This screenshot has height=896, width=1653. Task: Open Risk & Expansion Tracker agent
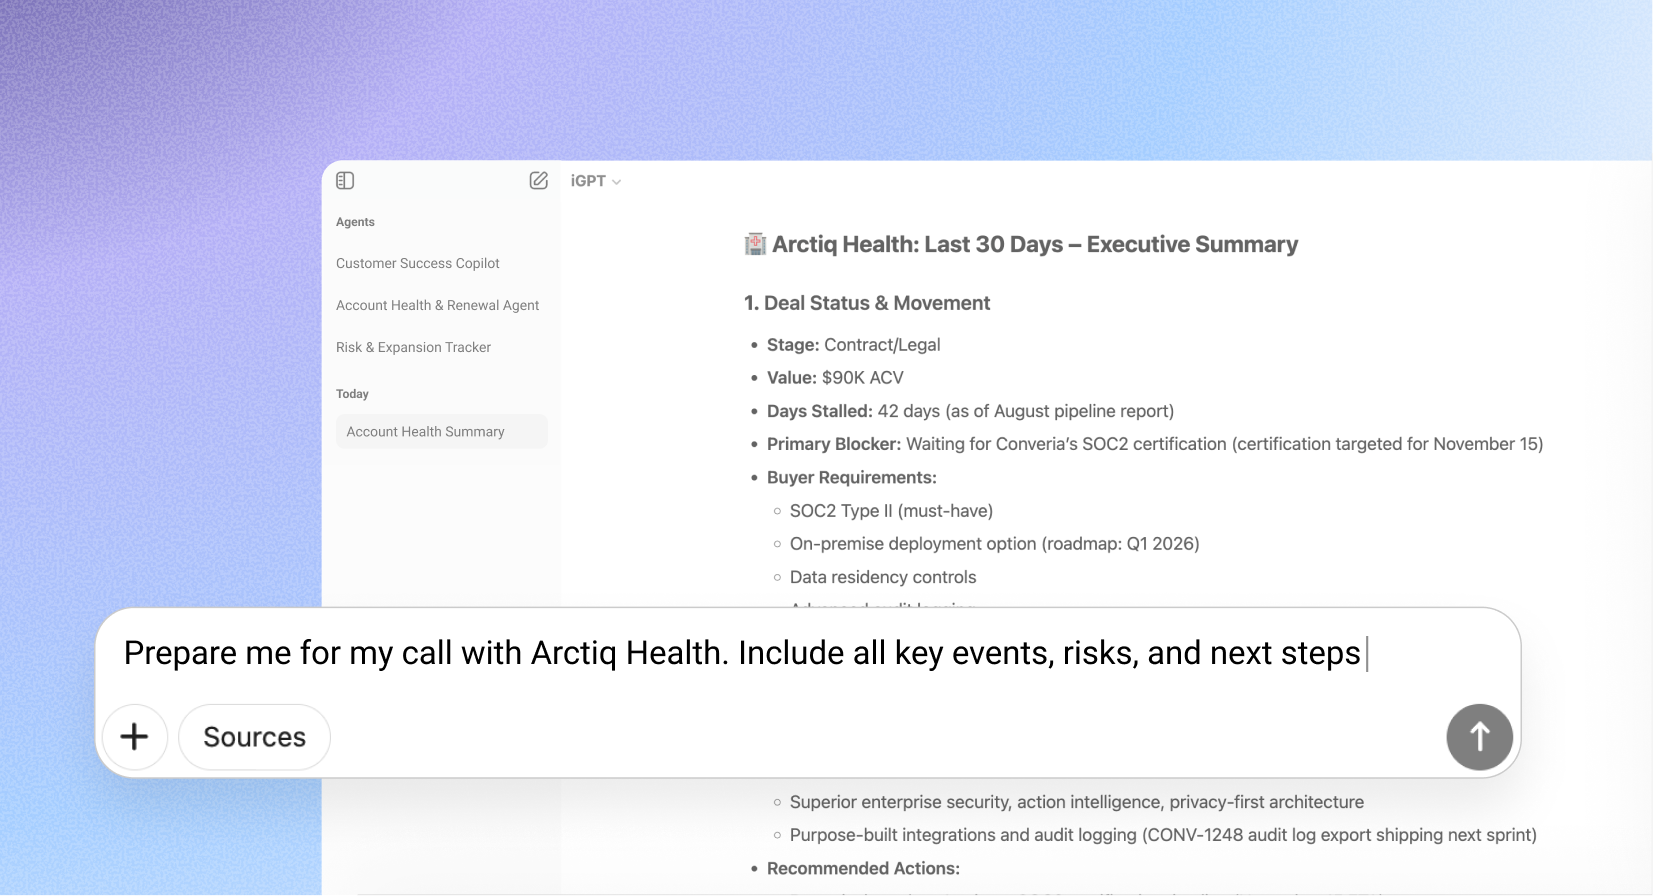pyautogui.click(x=413, y=347)
